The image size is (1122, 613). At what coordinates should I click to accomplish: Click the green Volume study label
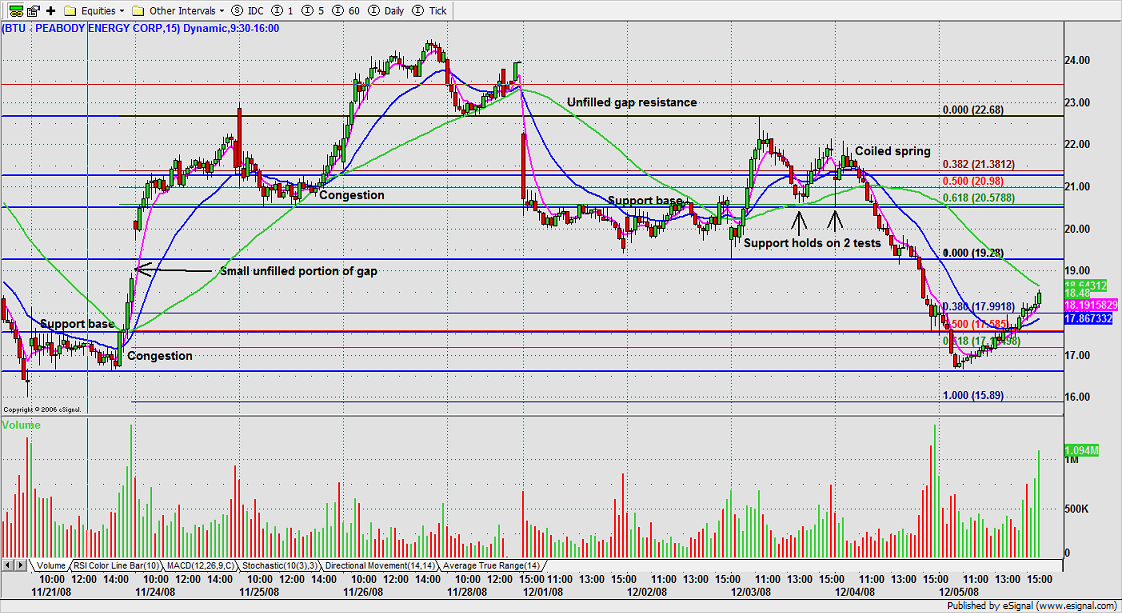(21, 425)
